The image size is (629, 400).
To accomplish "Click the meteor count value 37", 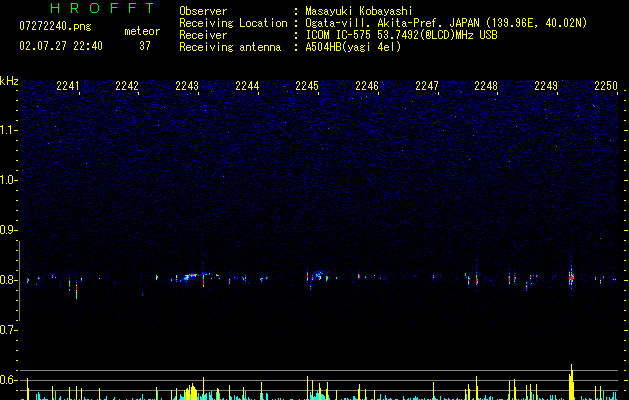I will (145, 46).
